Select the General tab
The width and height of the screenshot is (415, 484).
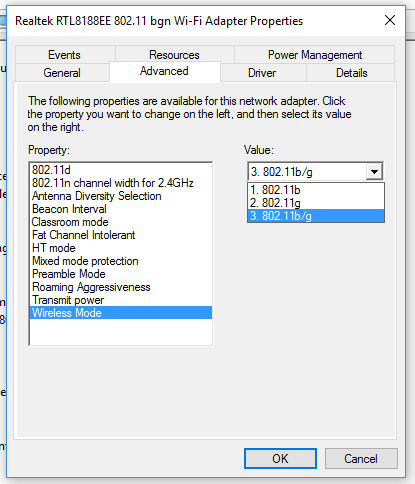point(62,73)
